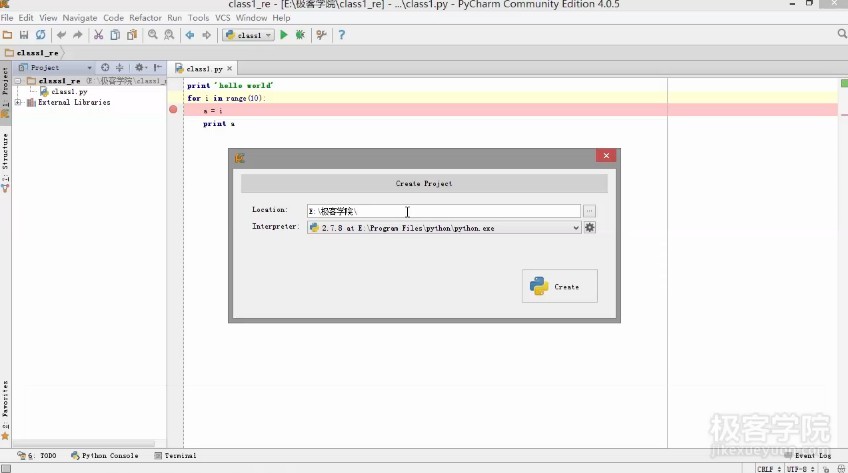Screen dimensions: 848x473
Task: Open the UTF-8 encoding selector
Action: (x=800, y=469)
